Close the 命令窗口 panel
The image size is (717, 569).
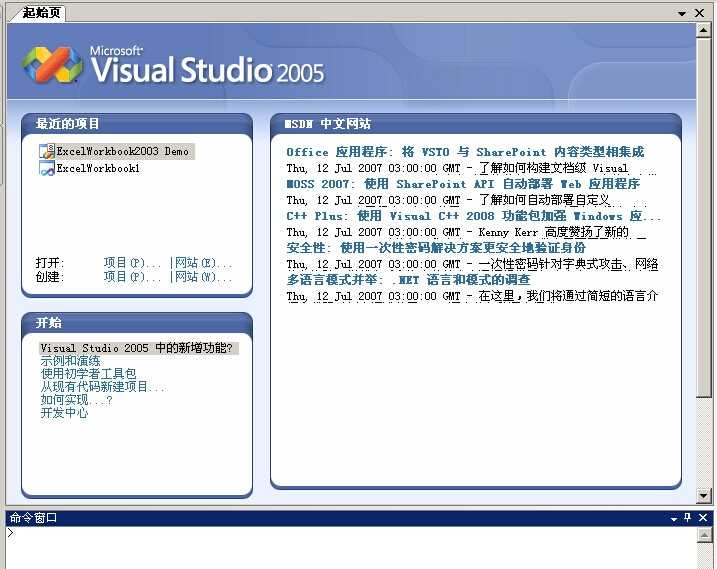pyautogui.click(x=703, y=517)
